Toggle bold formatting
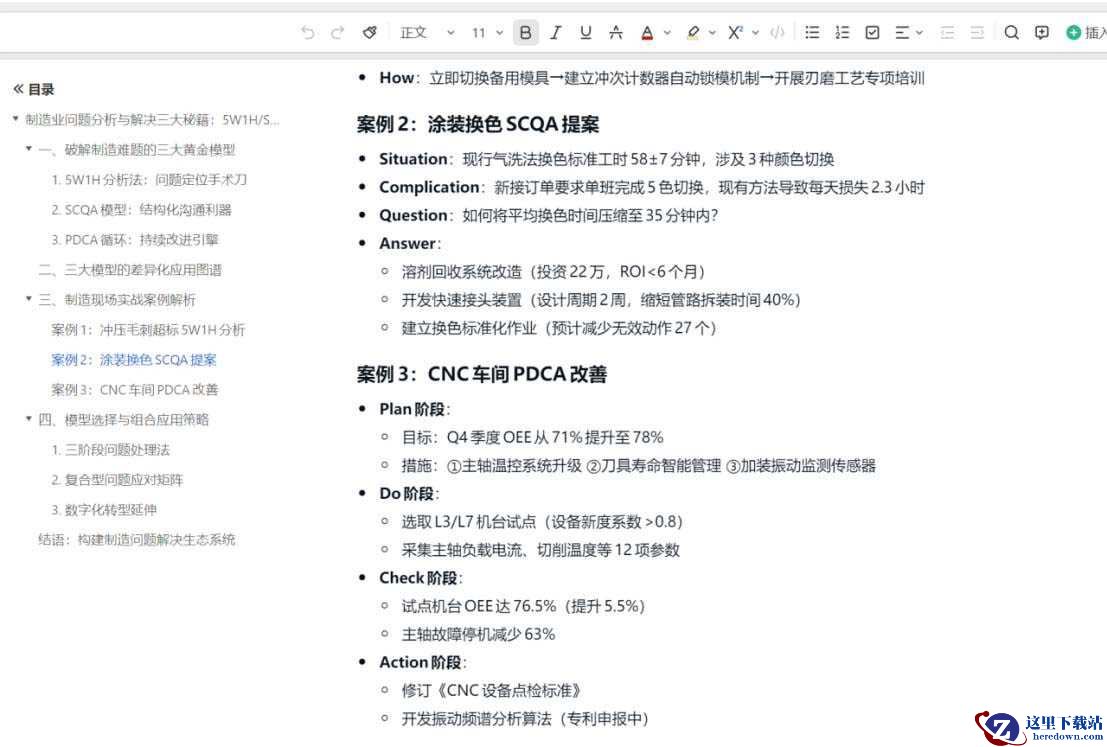1107x747 pixels. click(525, 32)
